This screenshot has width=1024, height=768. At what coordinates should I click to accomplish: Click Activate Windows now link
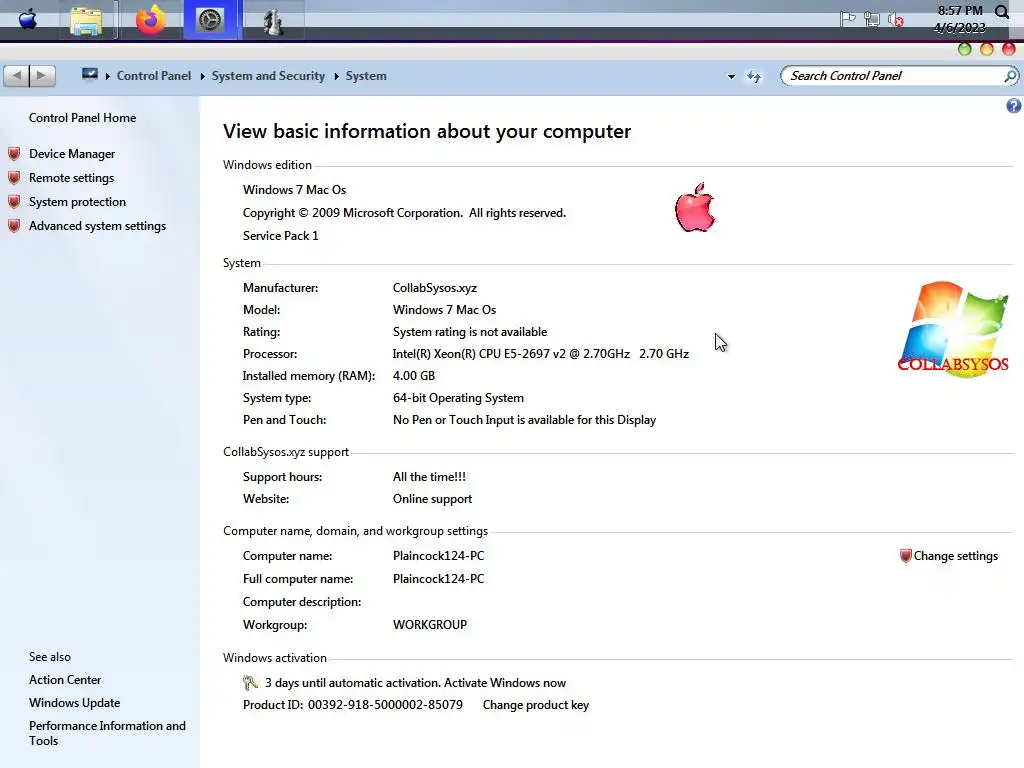[505, 683]
